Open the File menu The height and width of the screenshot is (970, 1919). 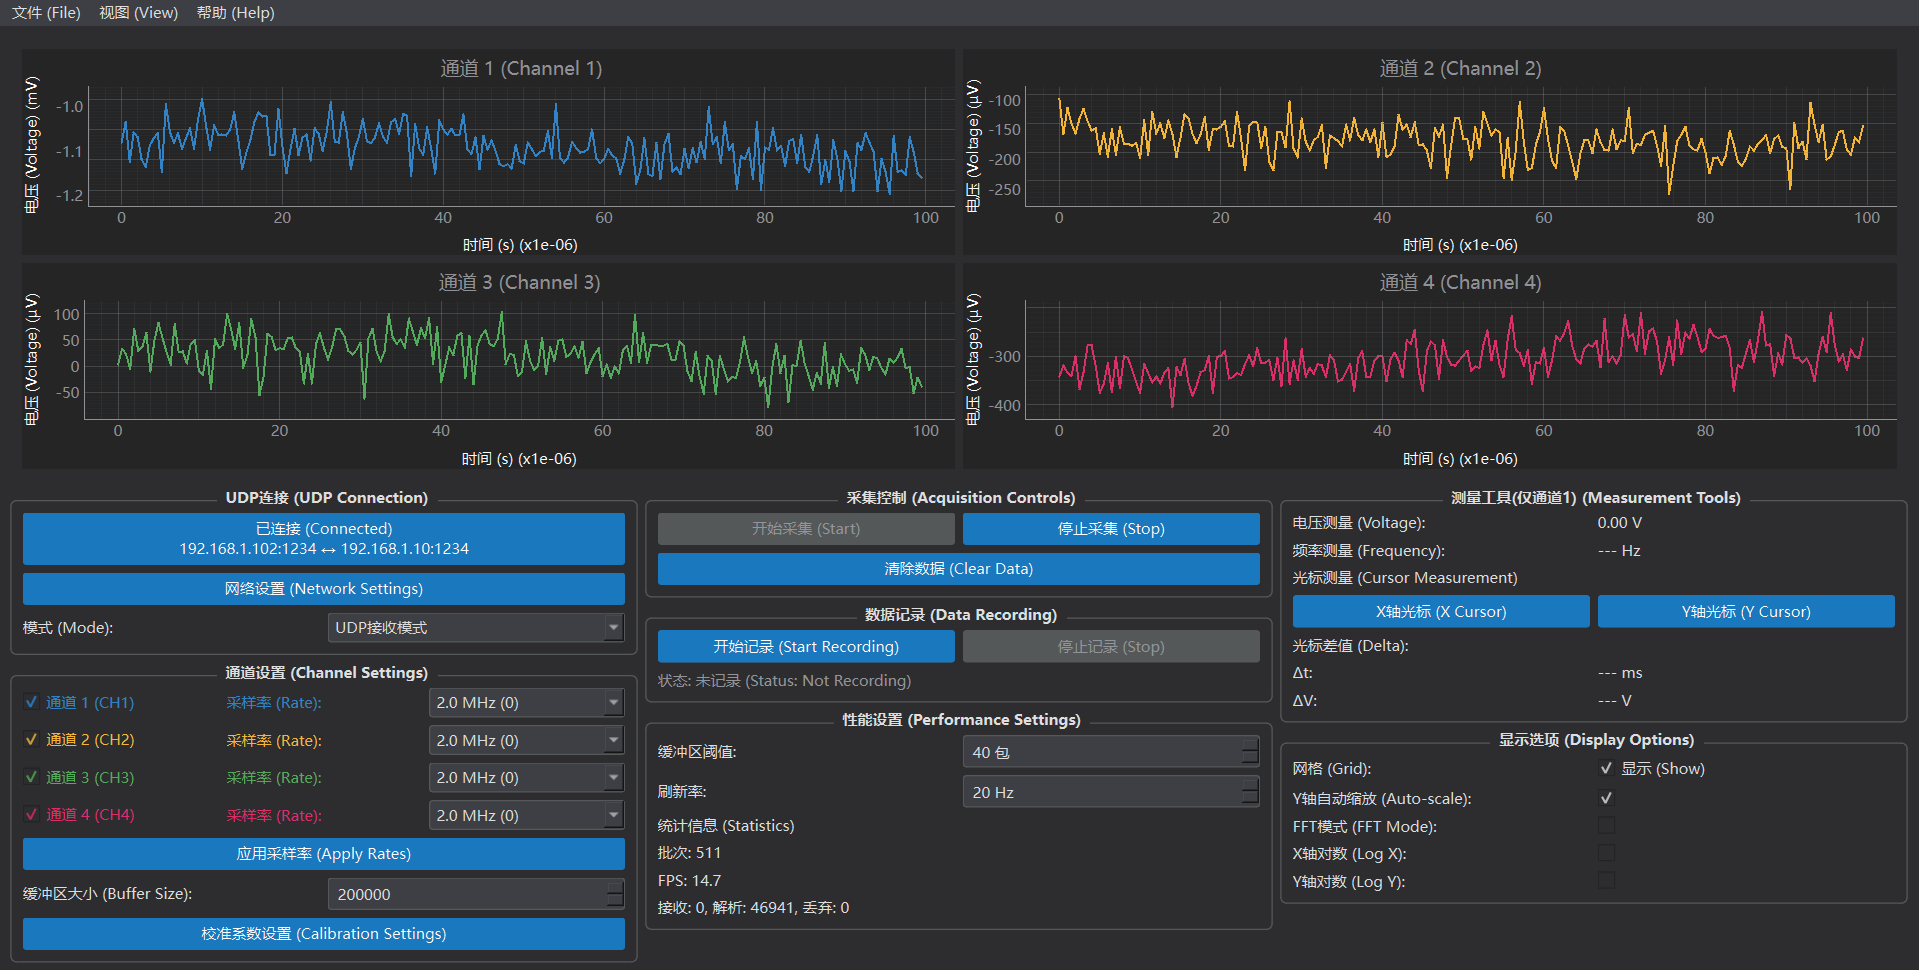pyautogui.click(x=46, y=13)
